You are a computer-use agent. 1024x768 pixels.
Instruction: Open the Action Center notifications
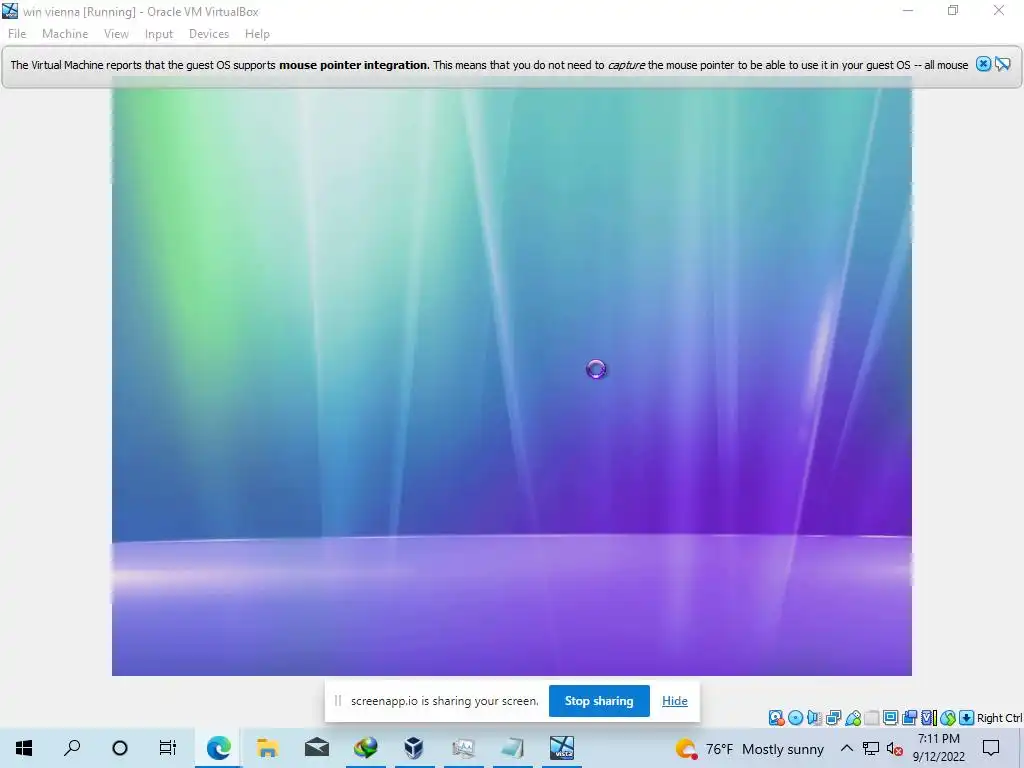click(x=991, y=748)
